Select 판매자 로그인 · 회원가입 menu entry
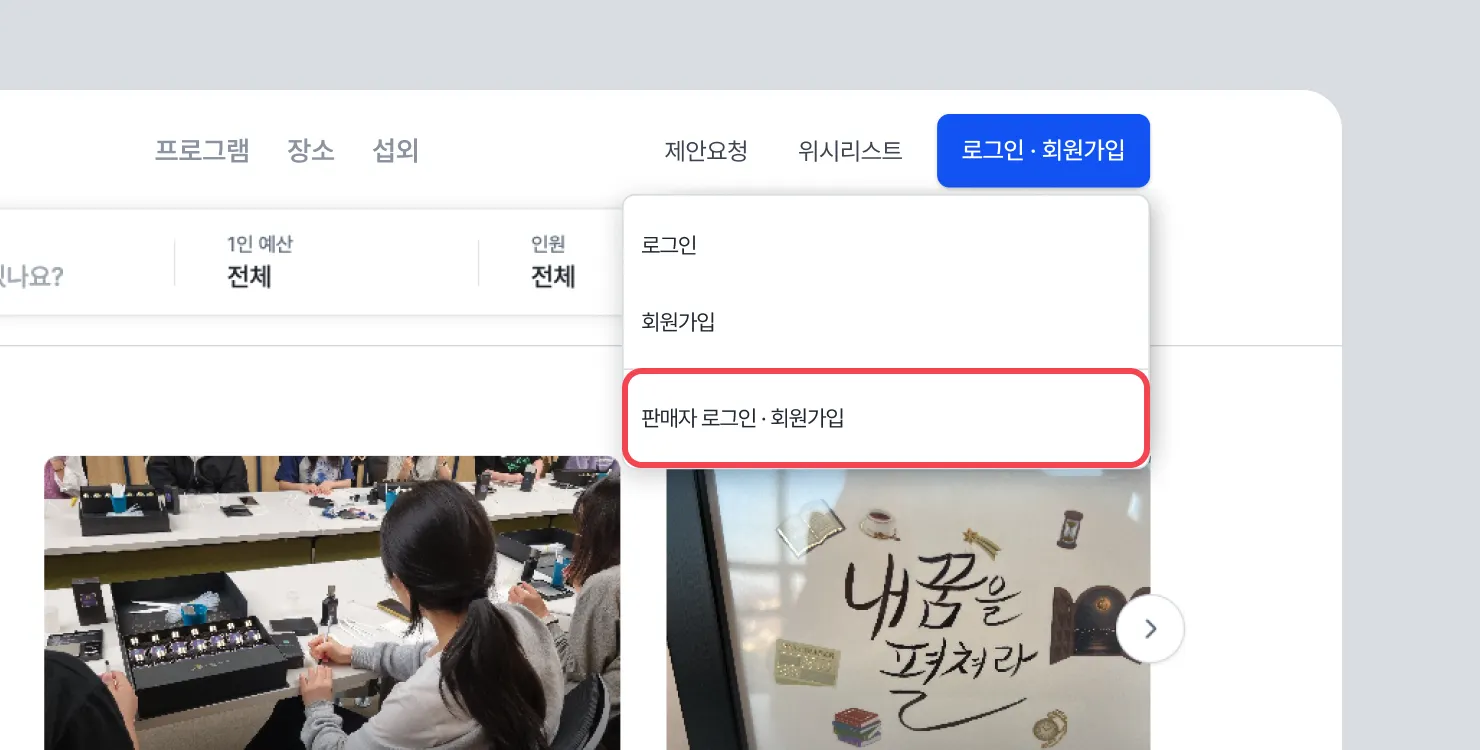 [886, 418]
